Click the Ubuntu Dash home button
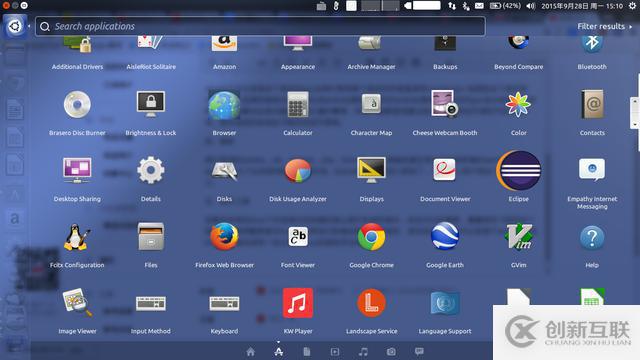The width and height of the screenshot is (640, 360). point(15,27)
